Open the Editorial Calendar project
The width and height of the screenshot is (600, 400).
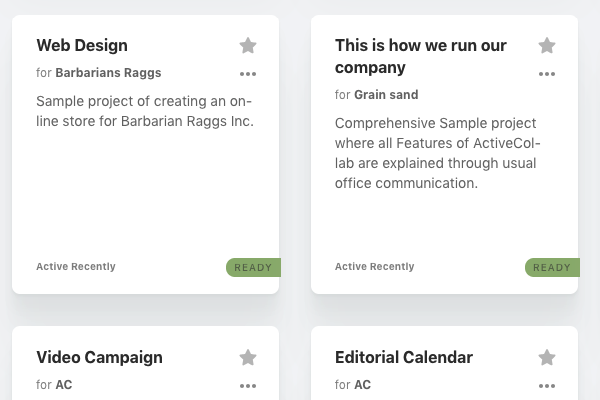[404, 358]
